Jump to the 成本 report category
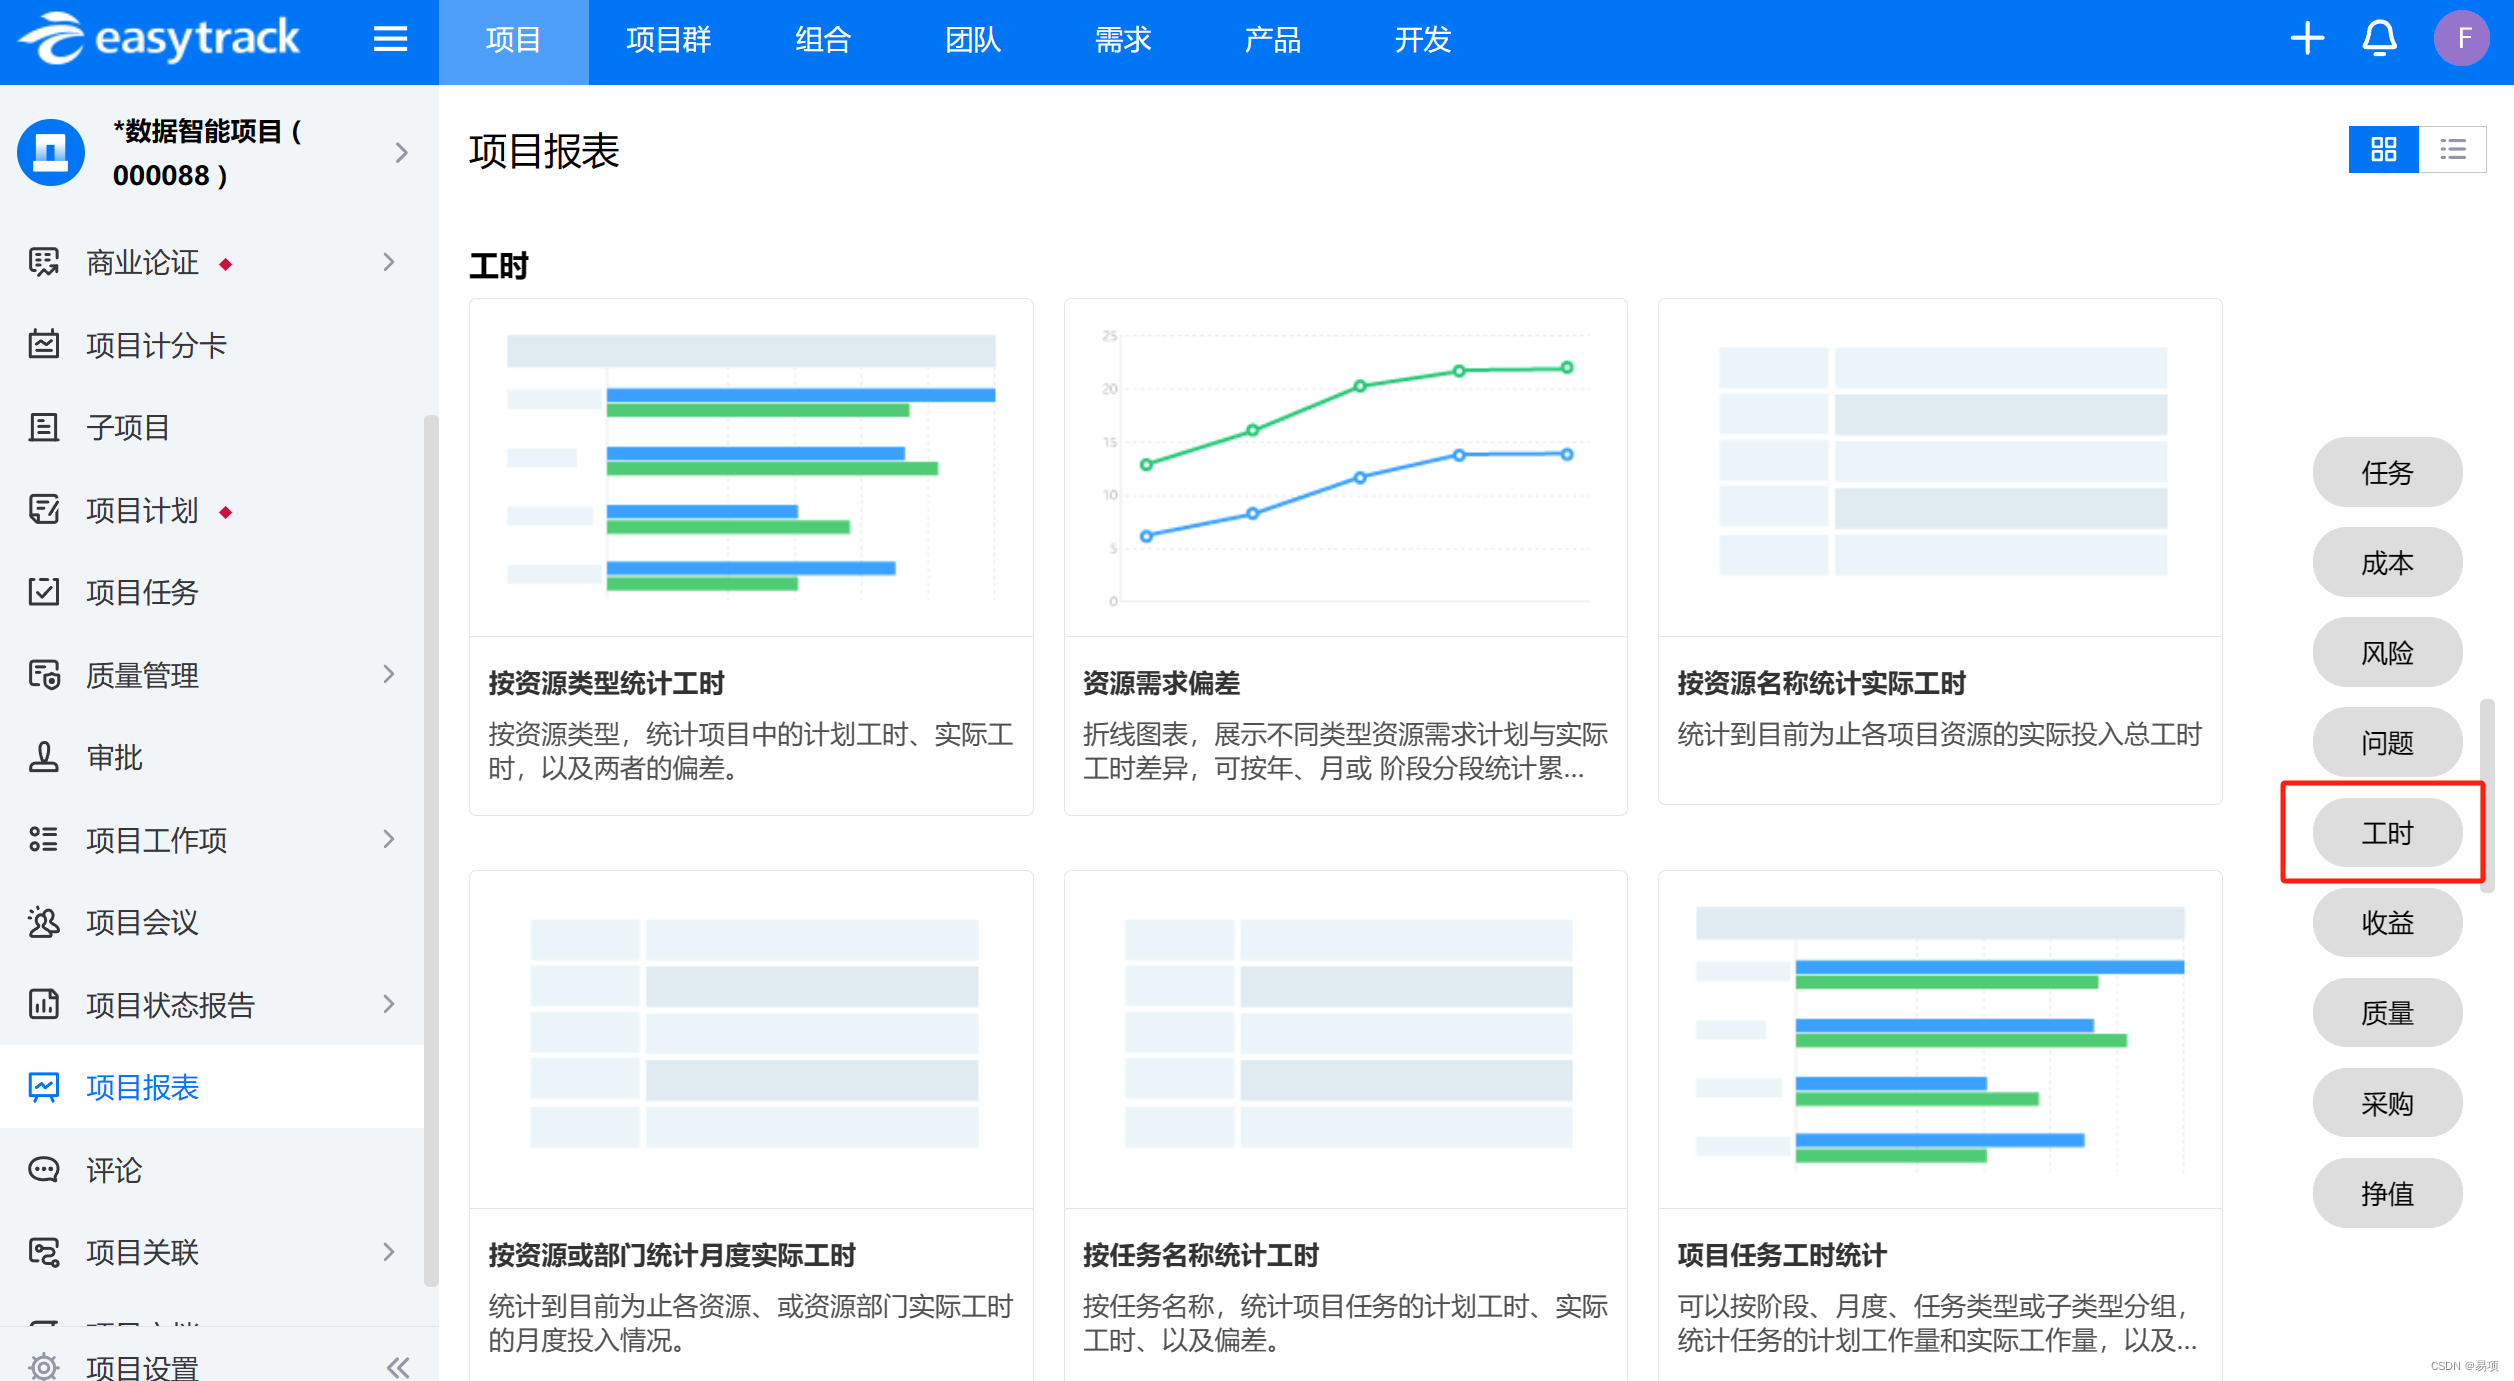Viewport: 2514px width, 1381px height. (2387, 562)
